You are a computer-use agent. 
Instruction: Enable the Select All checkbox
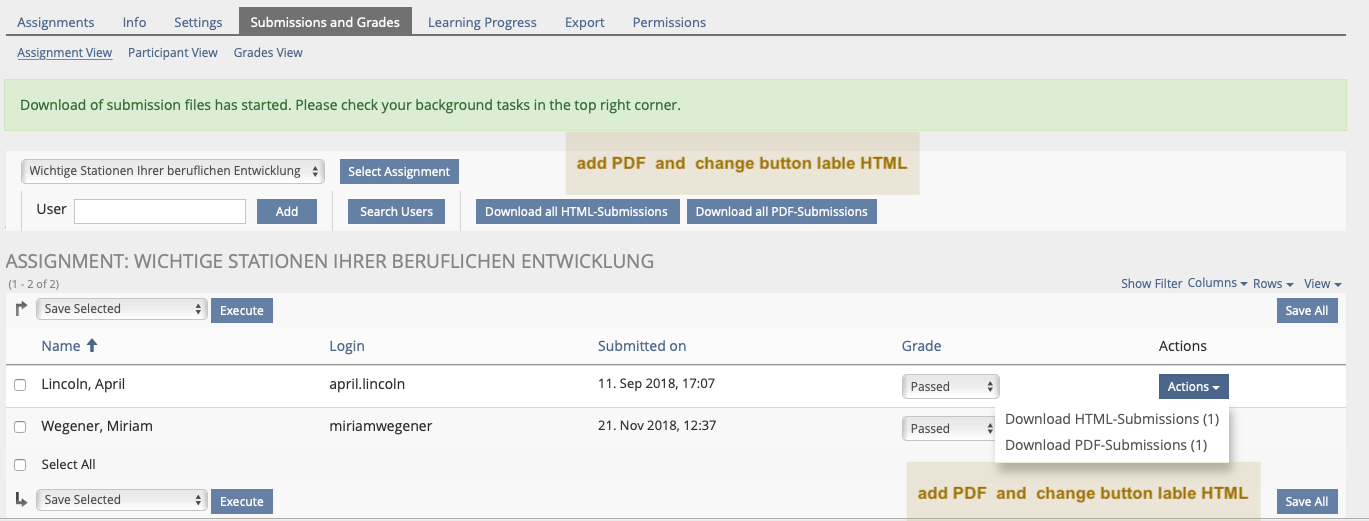(20, 465)
